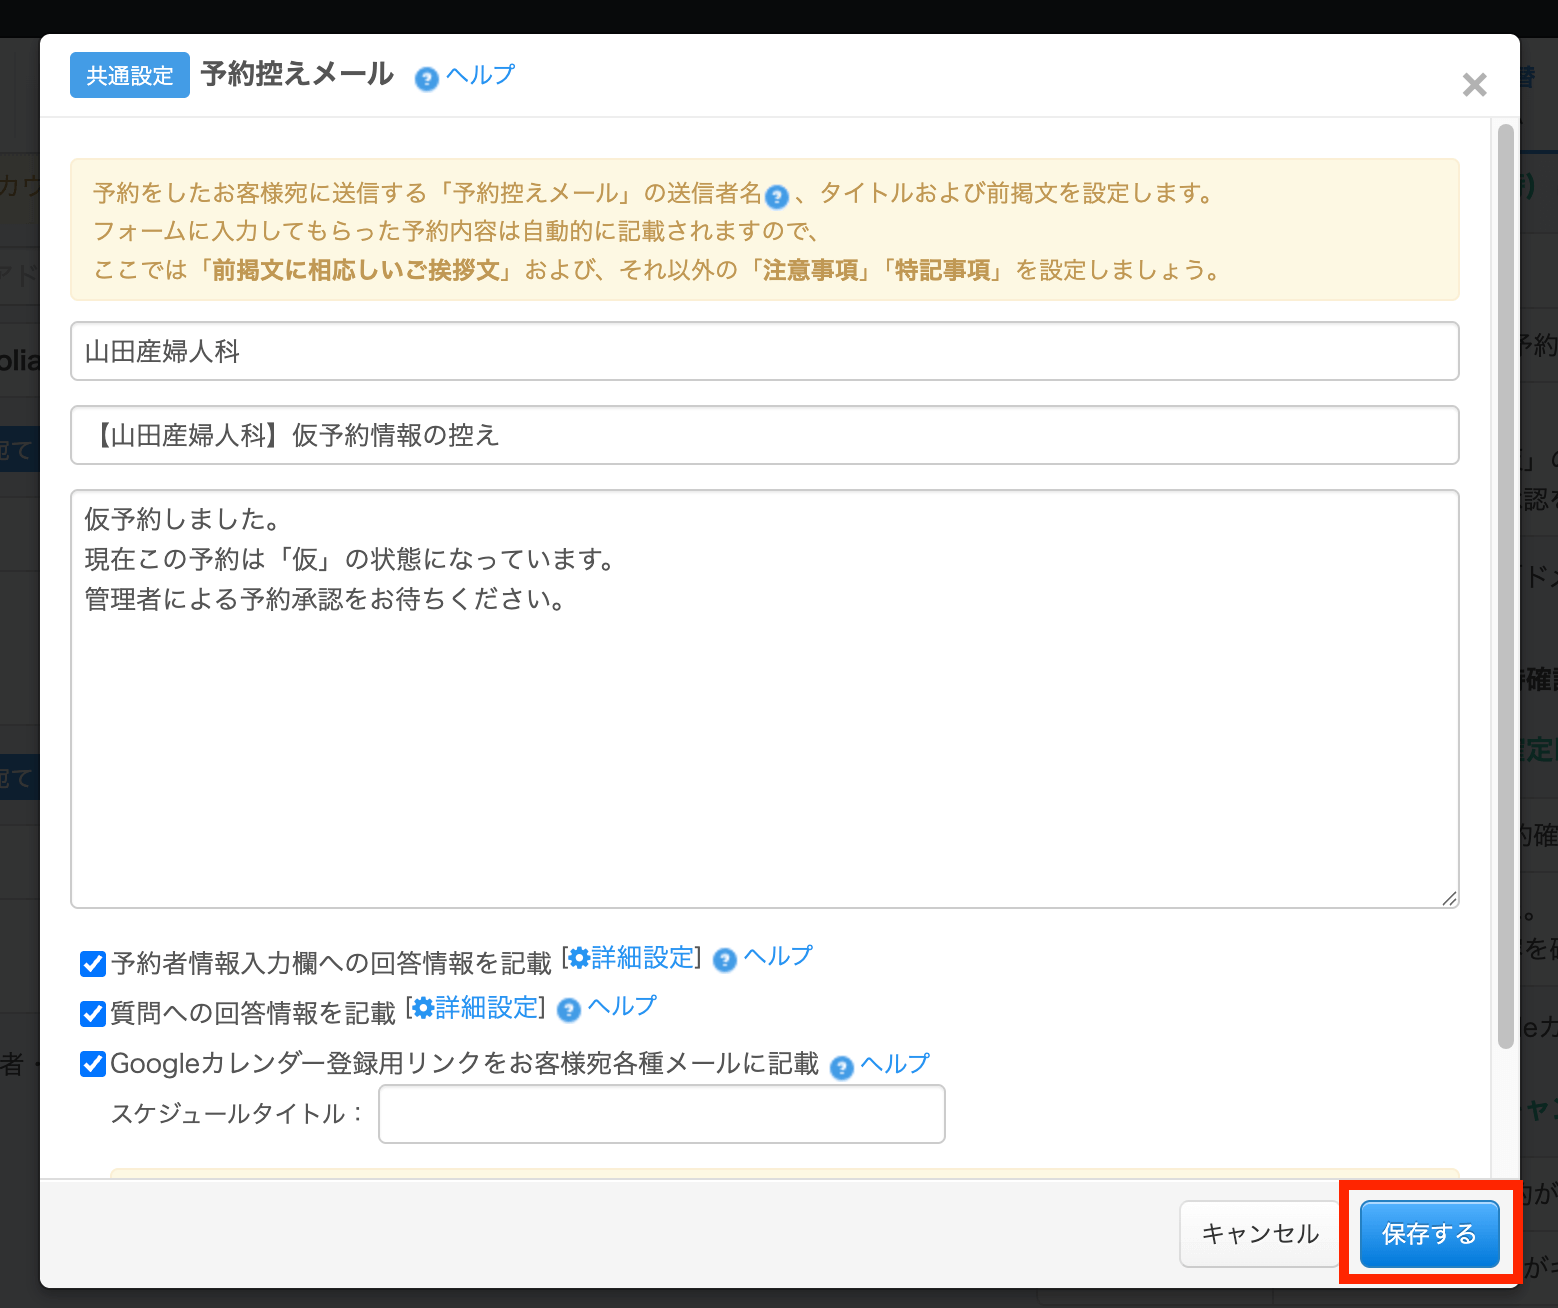Image resolution: width=1558 pixels, height=1308 pixels.
Task: Click the help icon beside the 予約控えメール title
Action: coord(427,79)
